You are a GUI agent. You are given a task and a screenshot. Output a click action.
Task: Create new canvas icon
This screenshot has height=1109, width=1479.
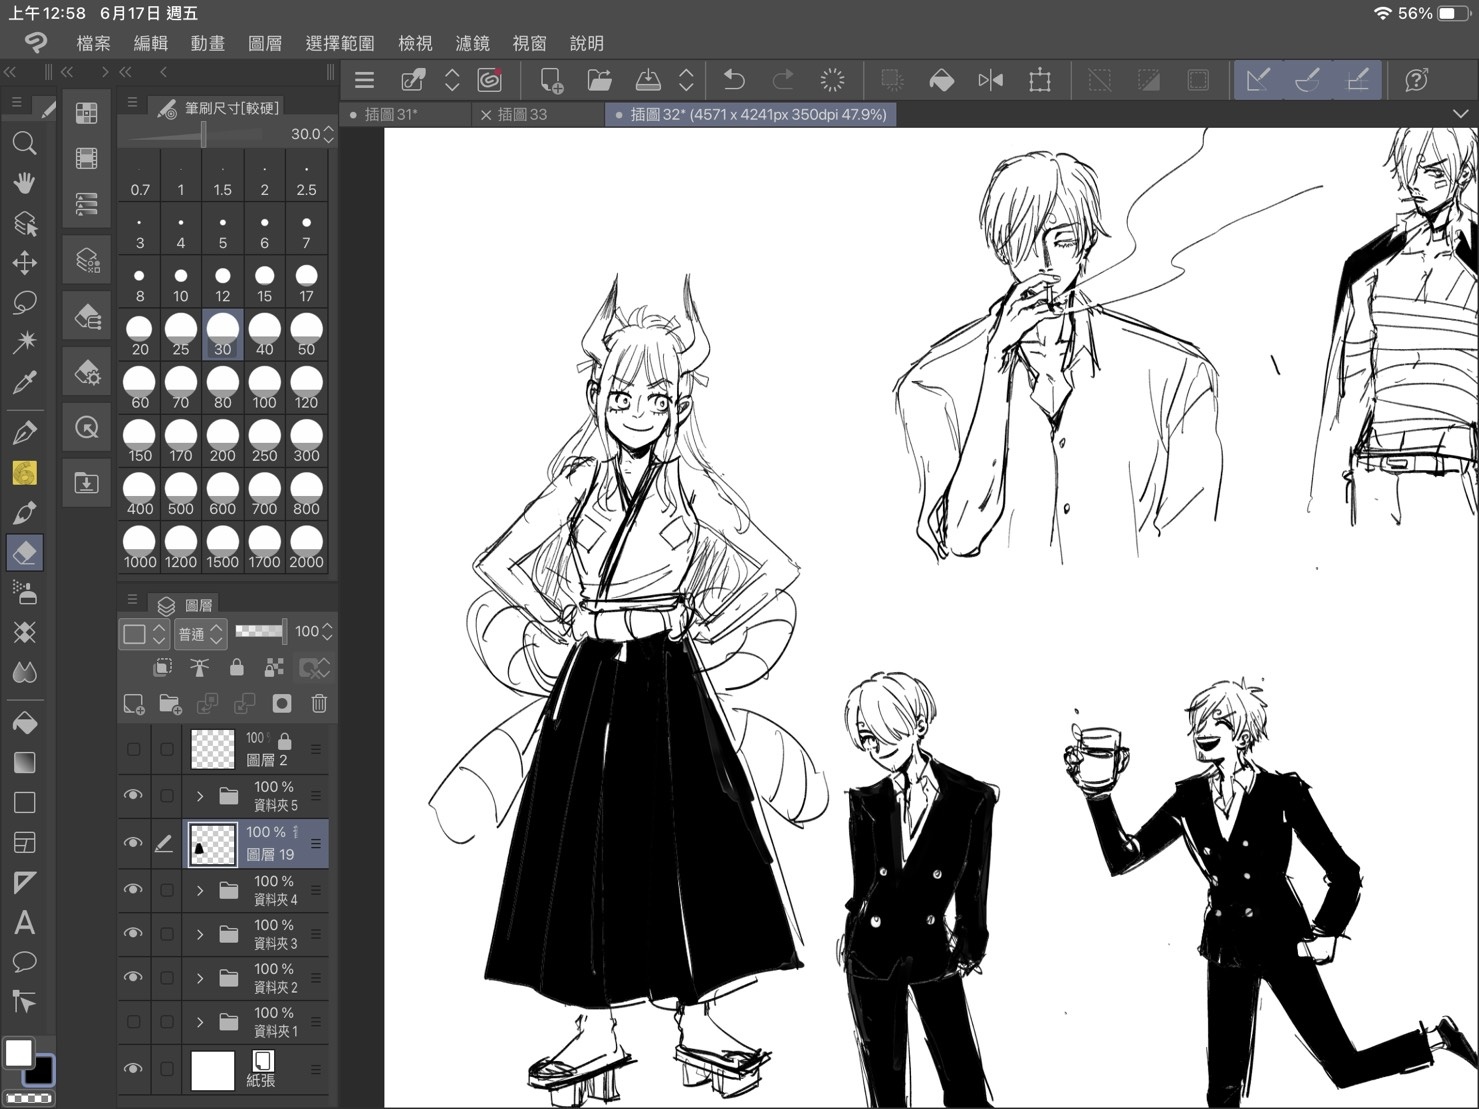coord(550,80)
